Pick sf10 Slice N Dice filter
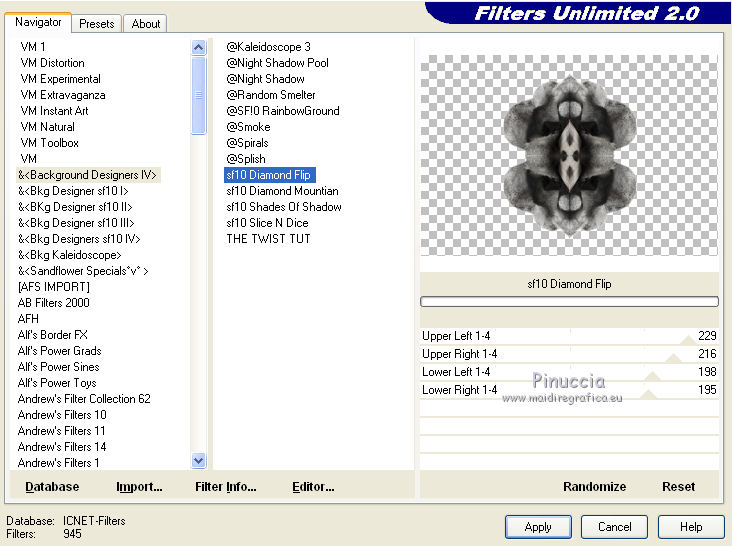The image size is (732, 546). pos(267,223)
